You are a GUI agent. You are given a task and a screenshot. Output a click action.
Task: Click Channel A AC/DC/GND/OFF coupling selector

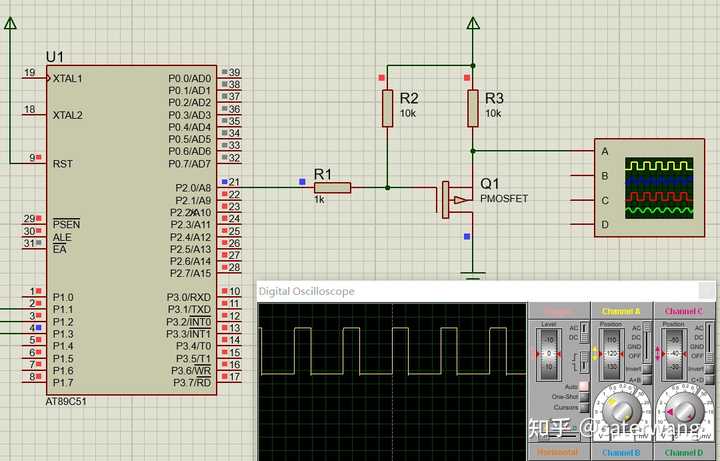pyautogui.click(x=647, y=342)
